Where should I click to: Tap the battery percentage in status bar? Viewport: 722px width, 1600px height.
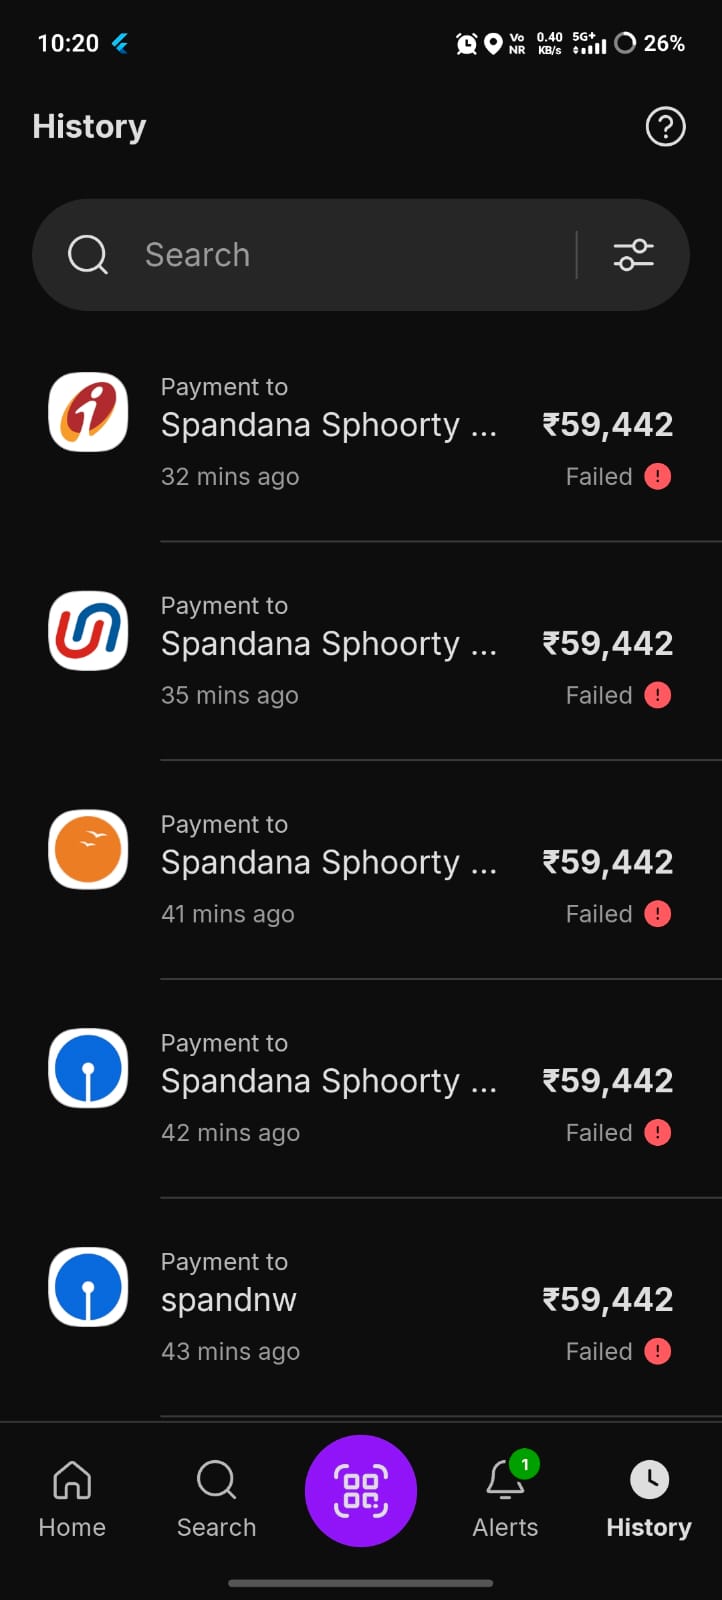[x=663, y=43]
